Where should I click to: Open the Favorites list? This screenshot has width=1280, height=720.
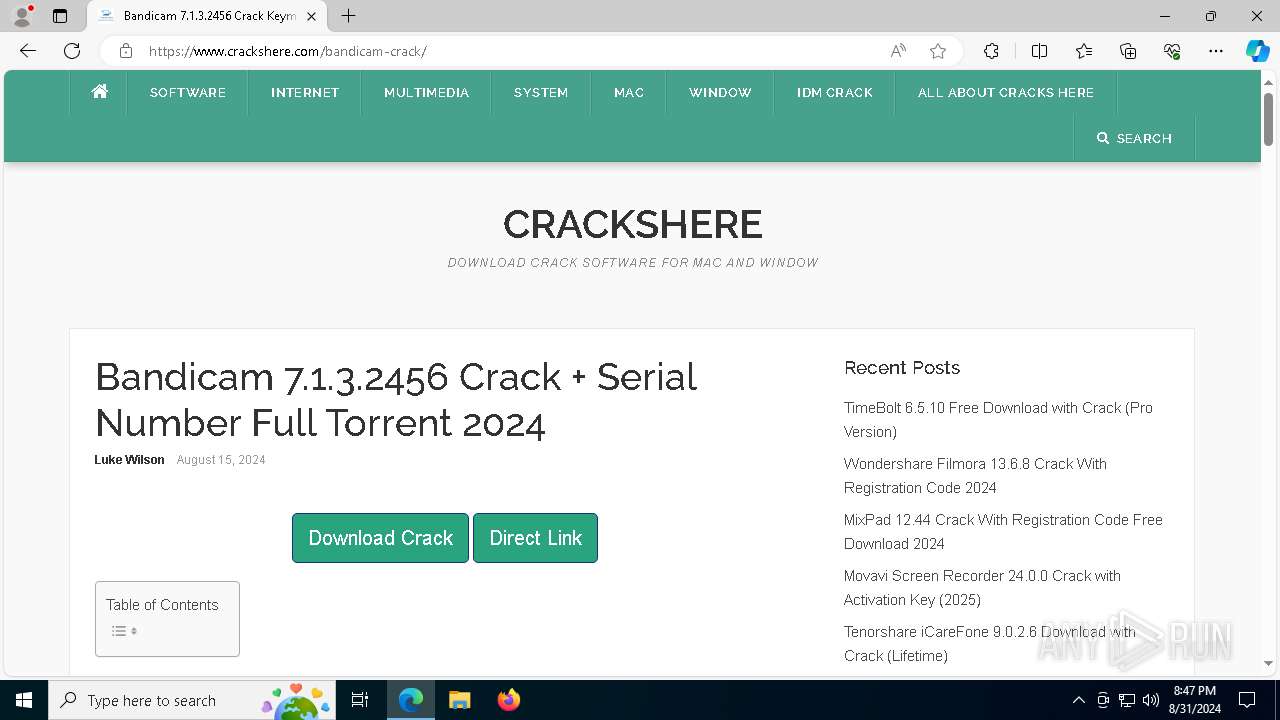tap(1084, 51)
